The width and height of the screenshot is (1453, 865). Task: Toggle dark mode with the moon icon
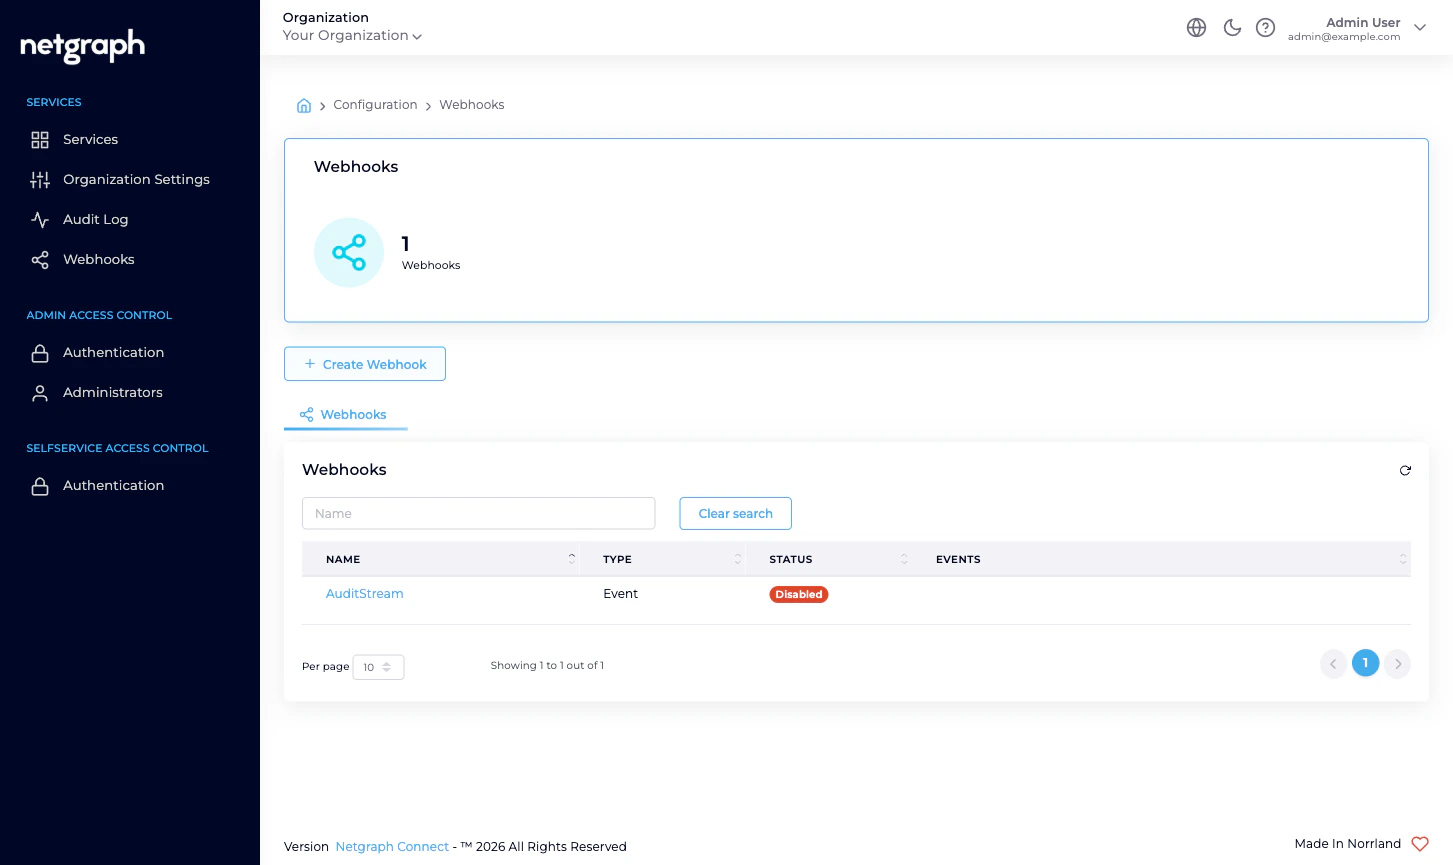pyautogui.click(x=1232, y=27)
